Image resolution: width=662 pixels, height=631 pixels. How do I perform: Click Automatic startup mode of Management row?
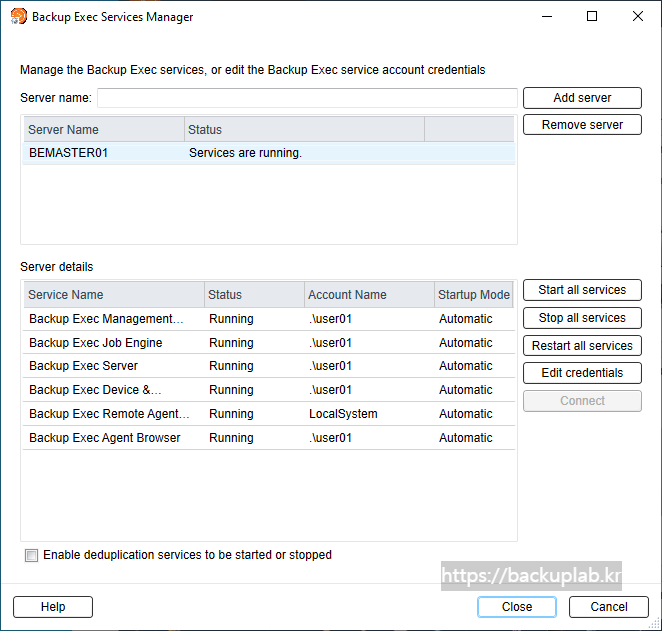(x=466, y=319)
